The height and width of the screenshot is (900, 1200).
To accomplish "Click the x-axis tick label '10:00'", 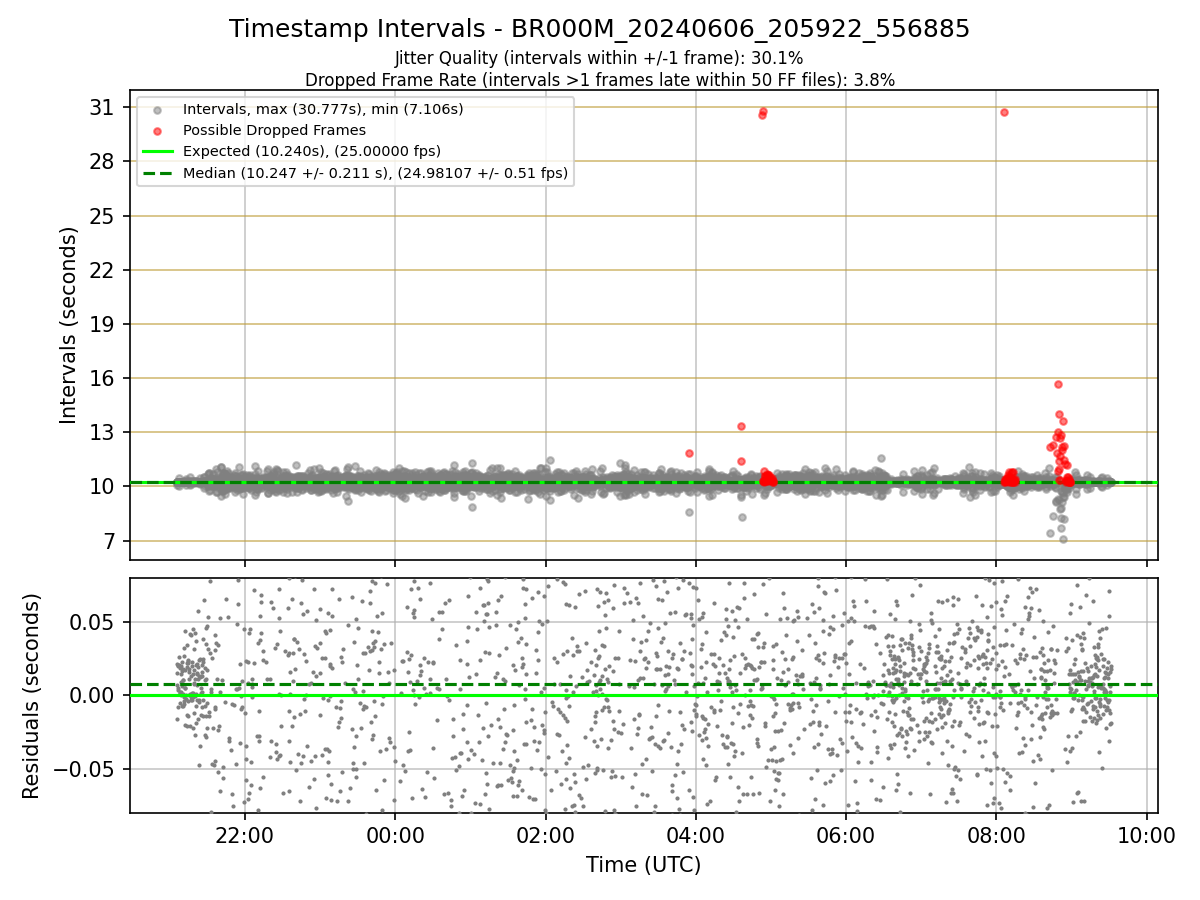I will tap(1146, 836).
